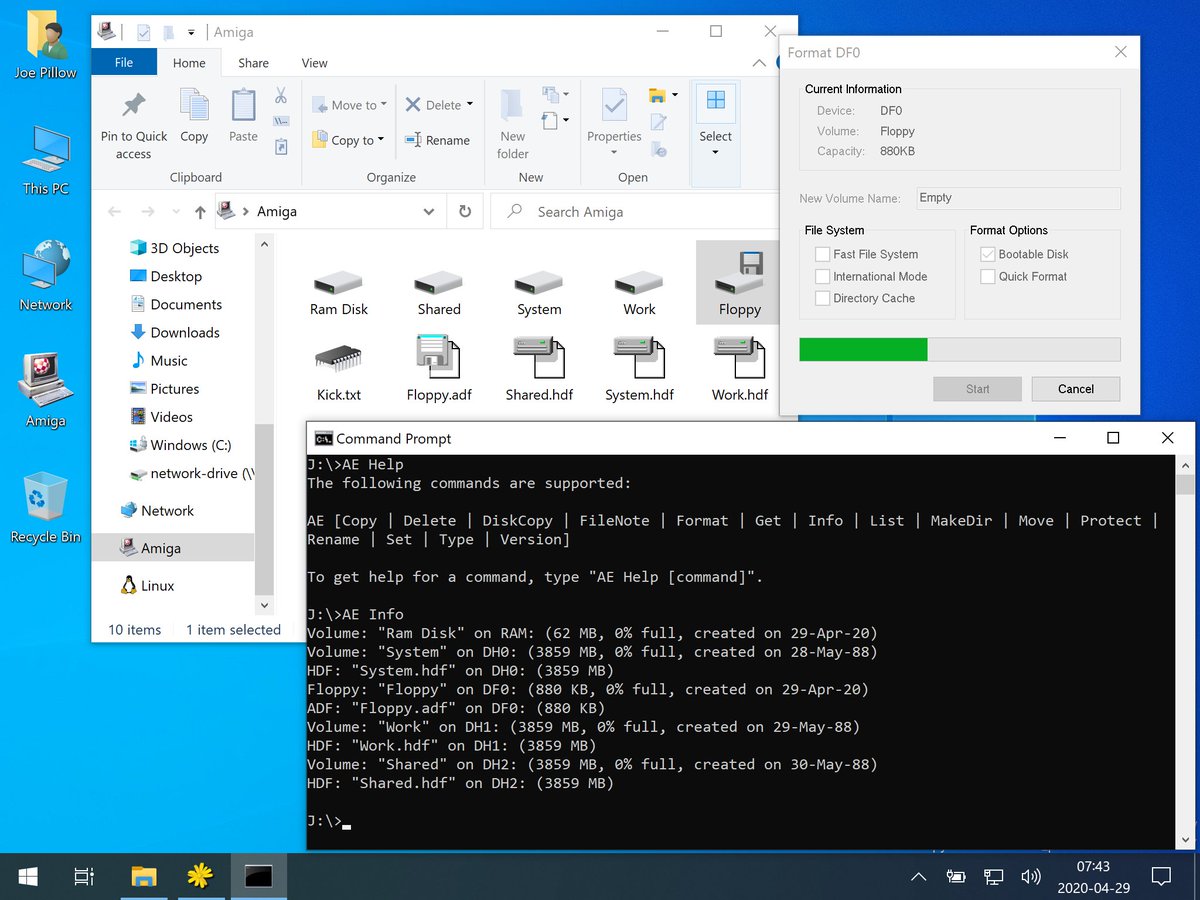Switch to the View ribbon tab
The height and width of the screenshot is (900, 1200).
(313, 62)
